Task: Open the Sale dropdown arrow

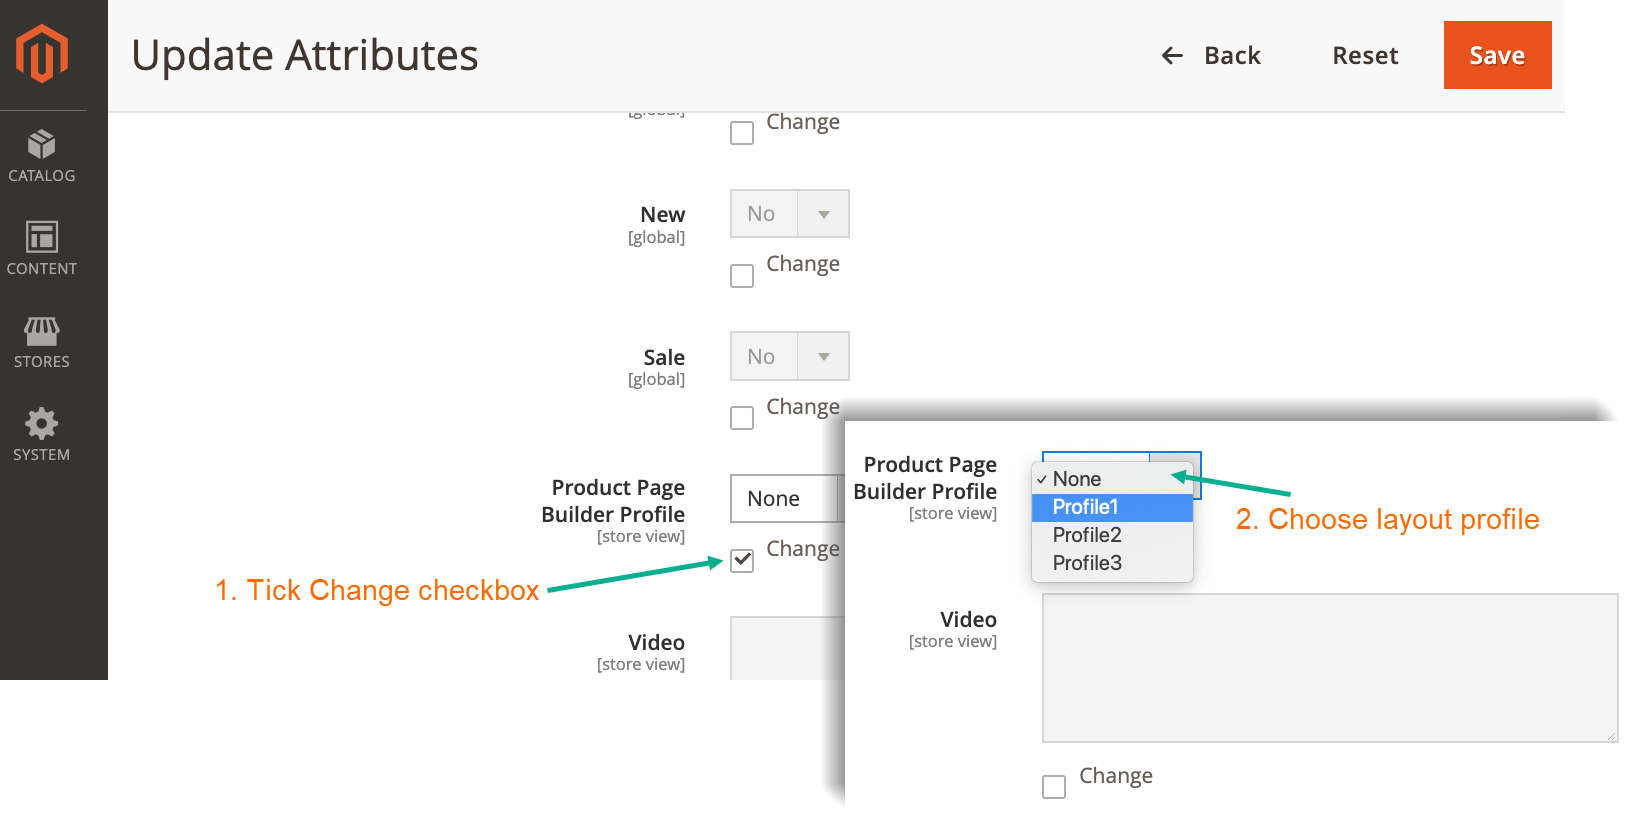Action: pyautogui.click(x=823, y=356)
